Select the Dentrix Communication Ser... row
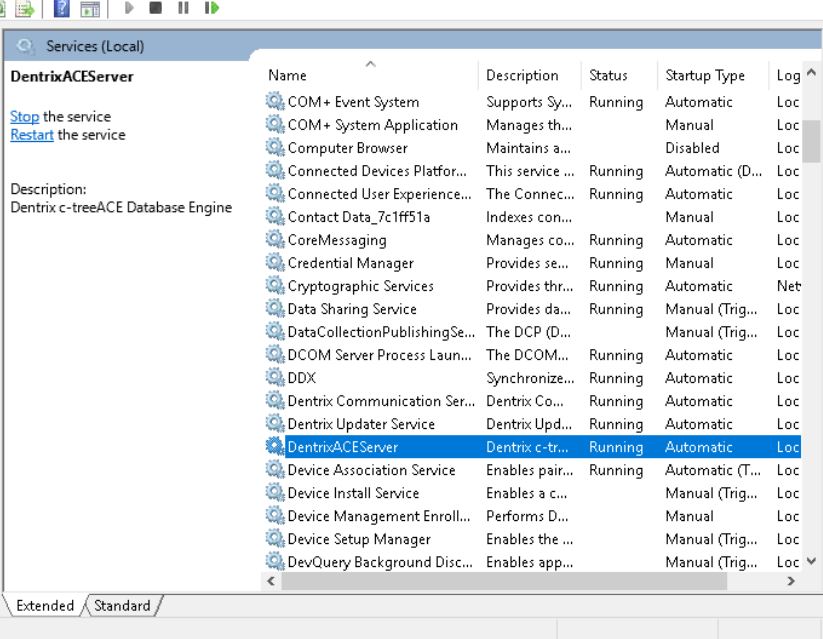 point(533,401)
